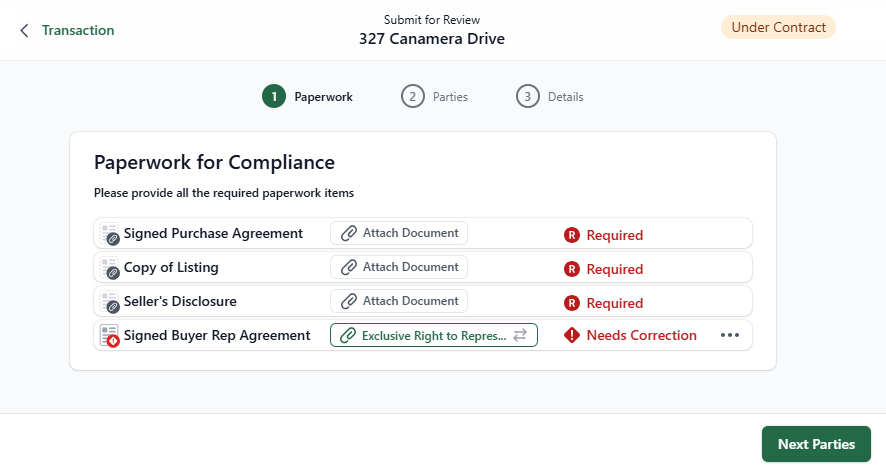Attach document for Signed Purchase Agreement
The width and height of the screenshot is (886, 474).
(x=399, y=233)
